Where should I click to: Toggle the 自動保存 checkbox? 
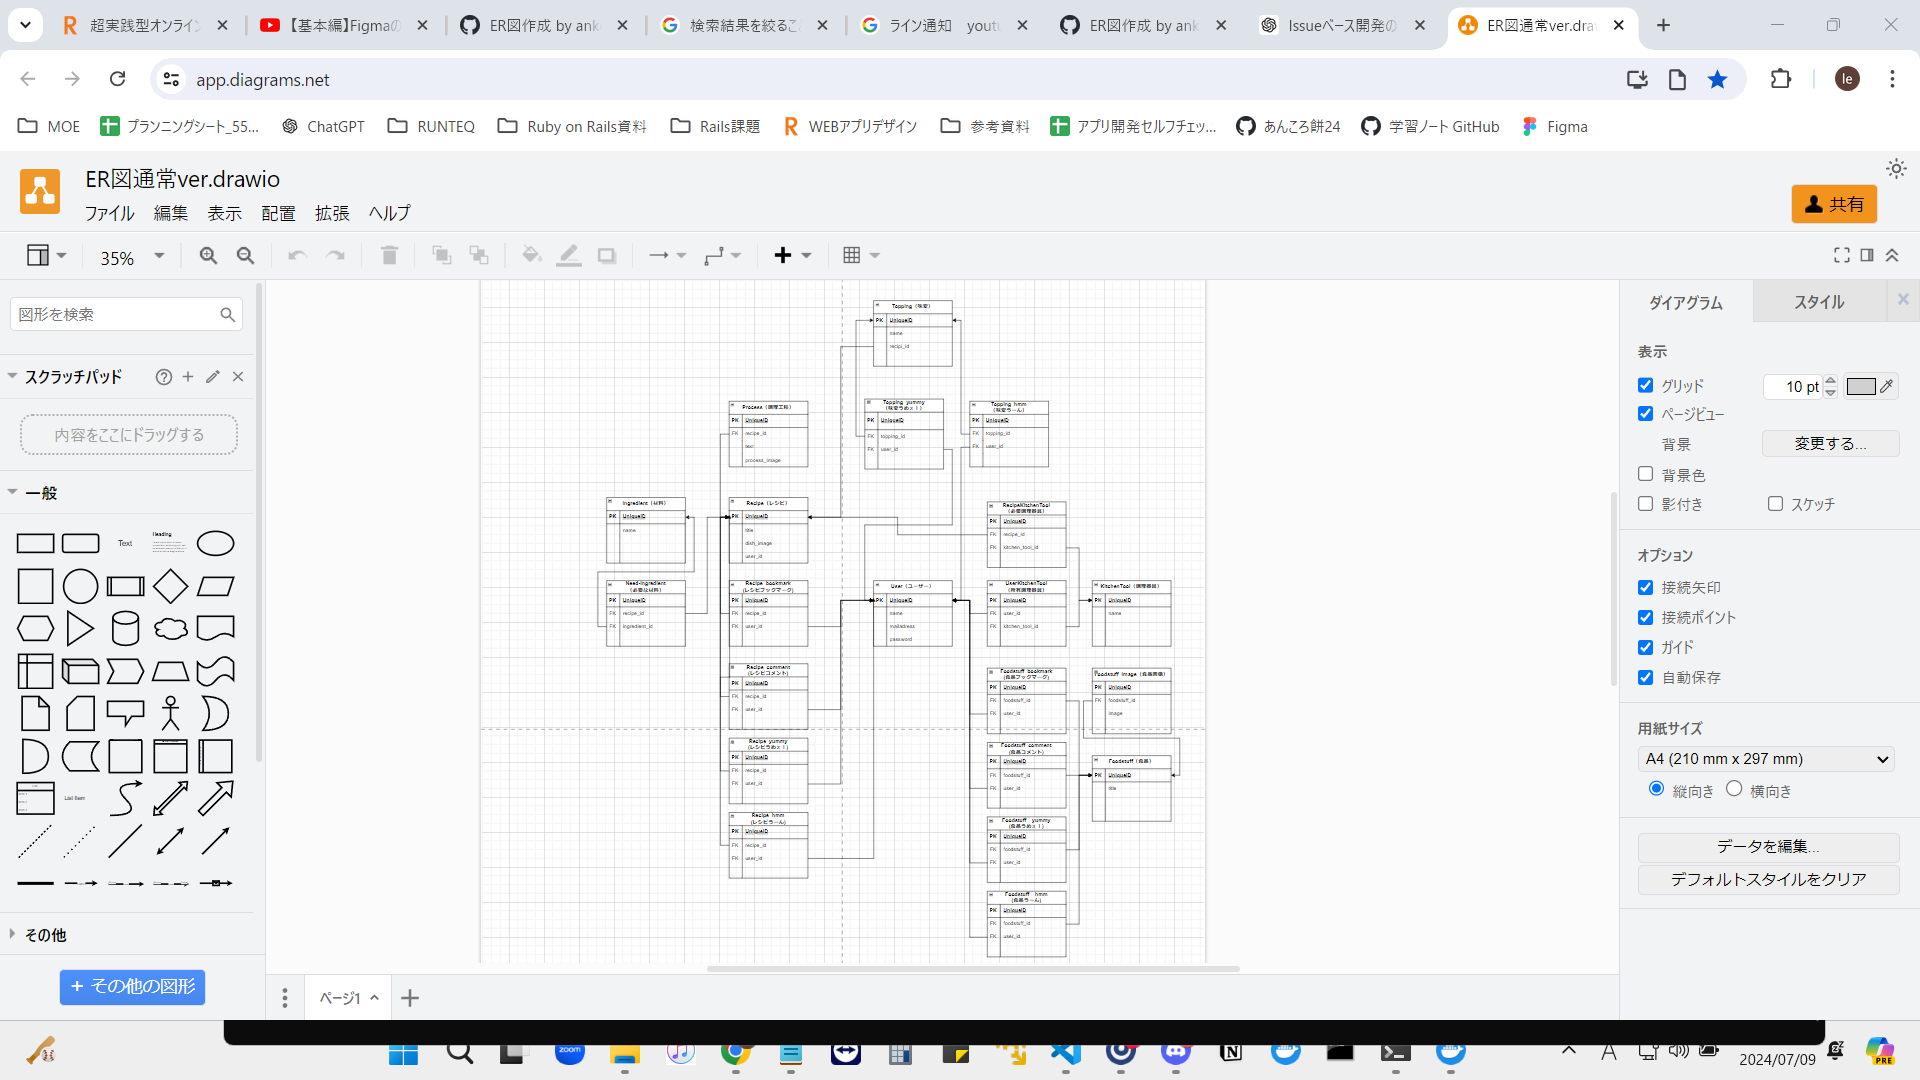point(1646,677)
